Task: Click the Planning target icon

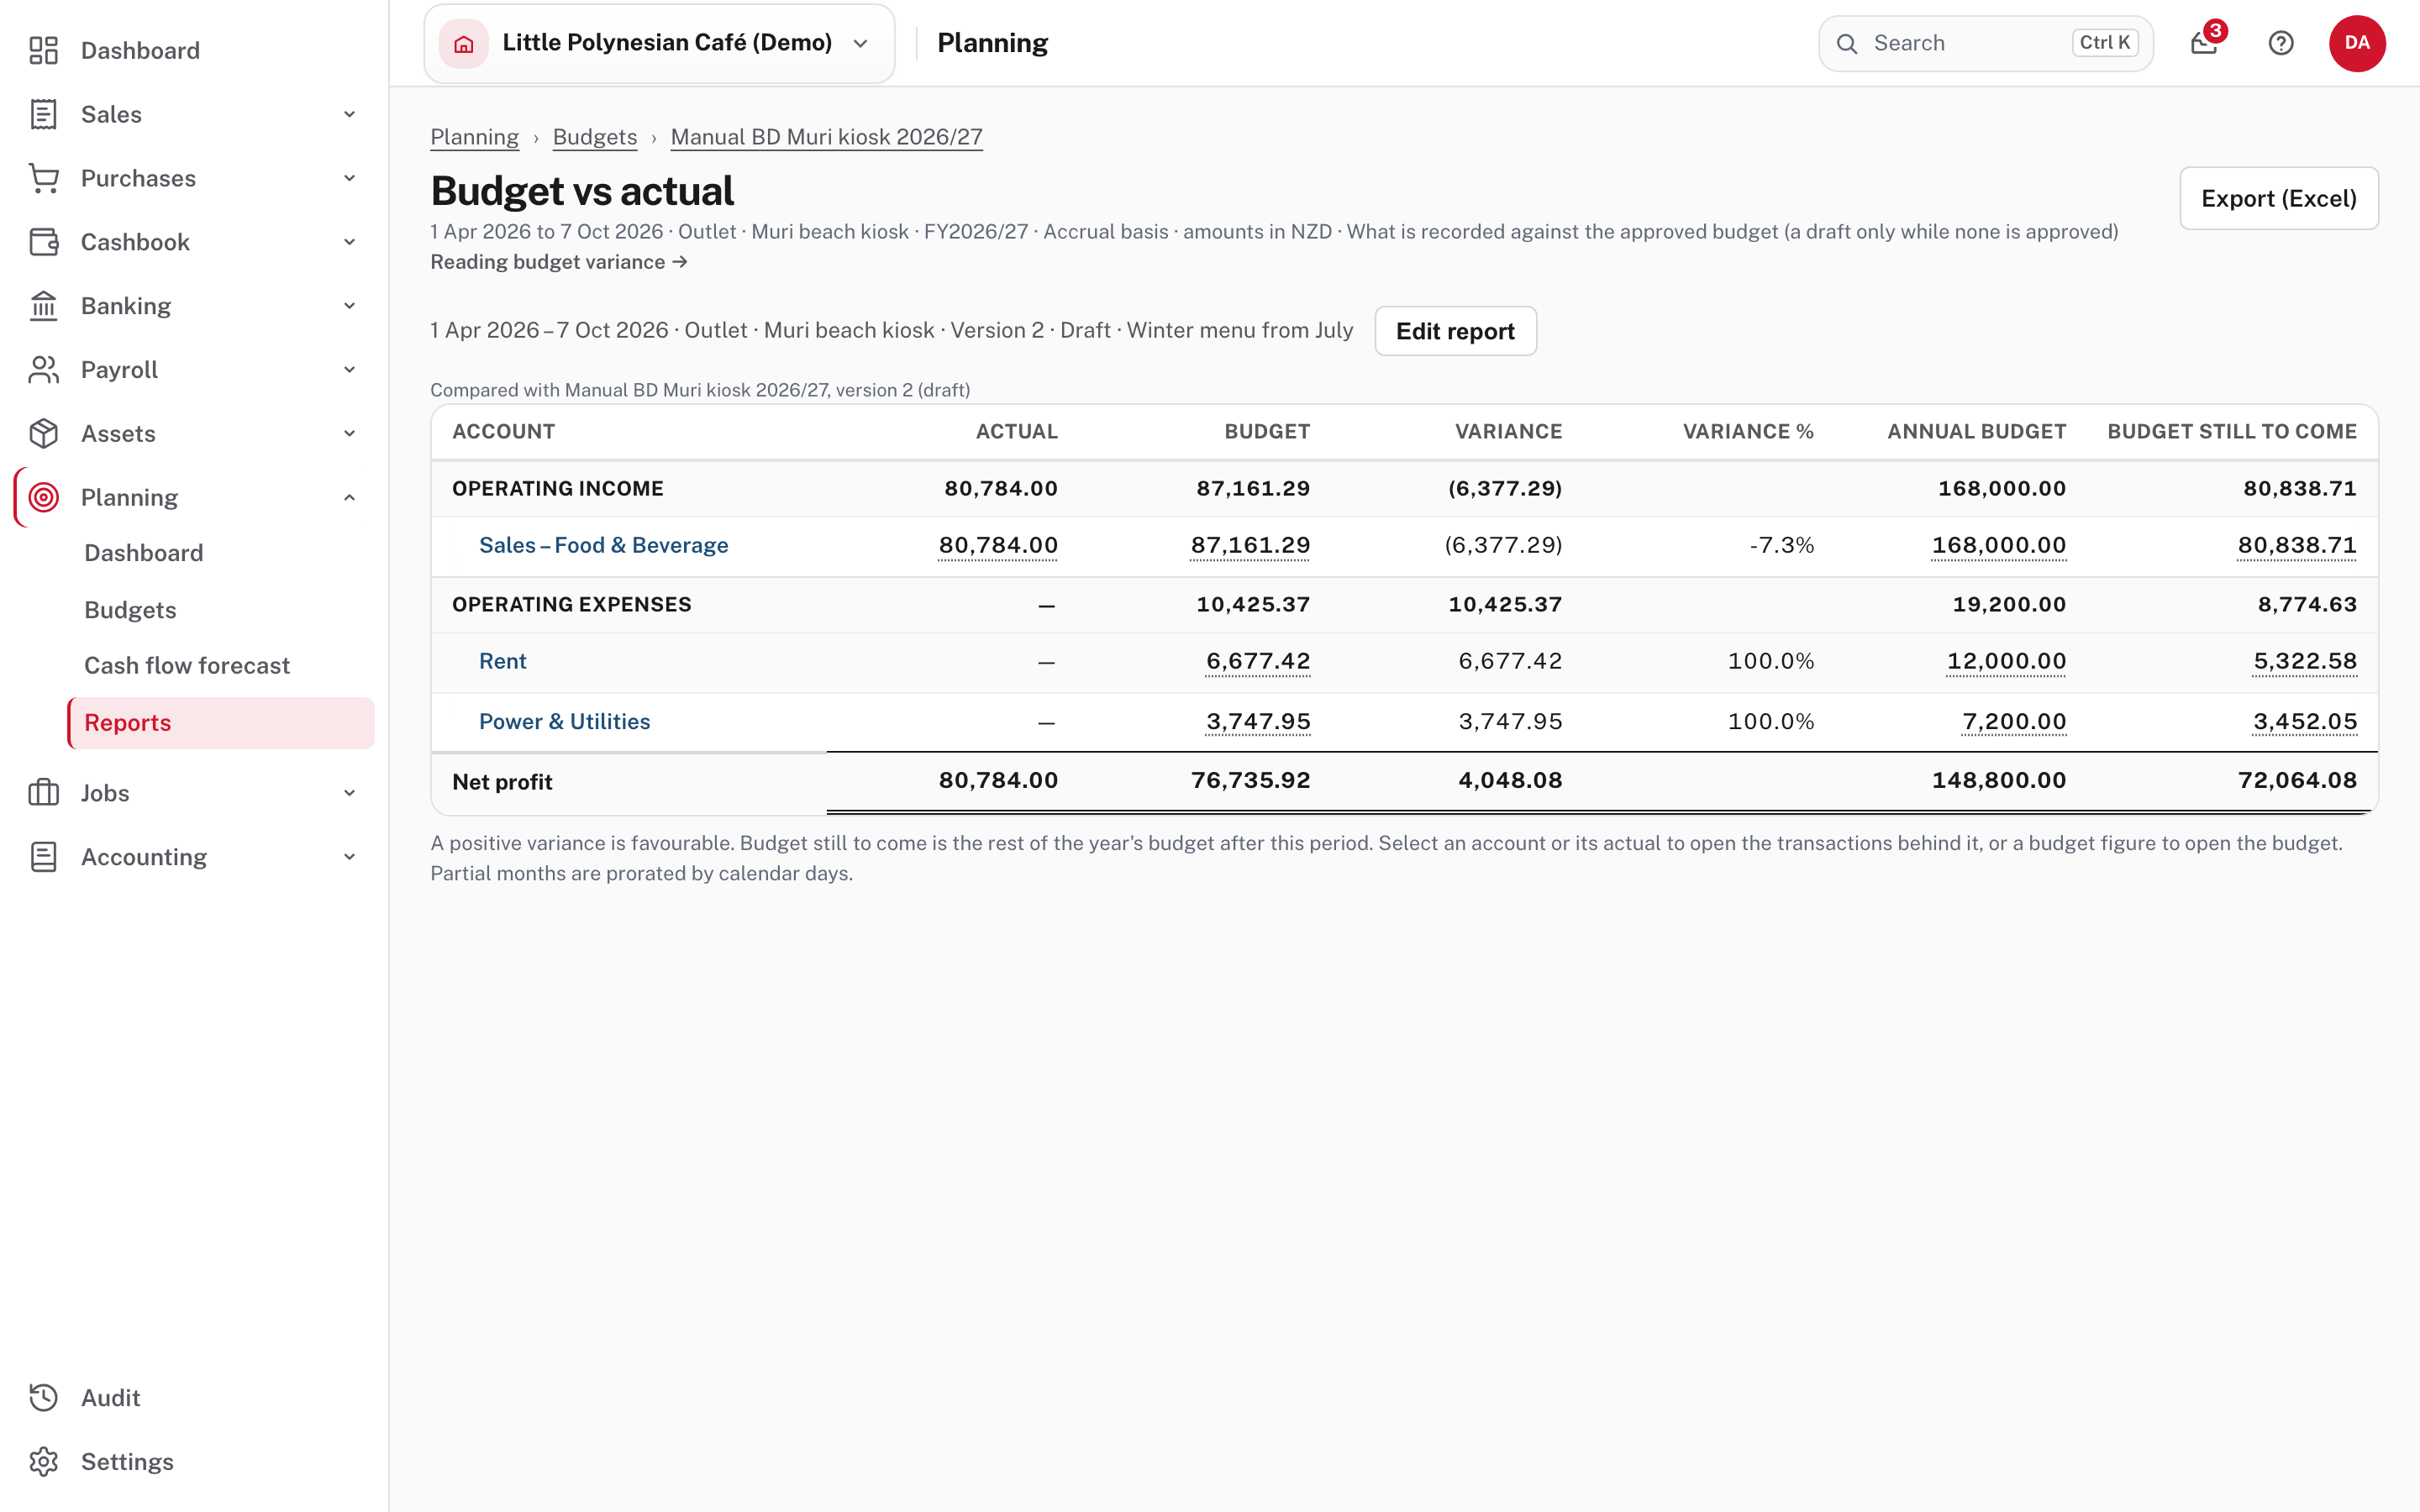Action: (x=44, y=497)
